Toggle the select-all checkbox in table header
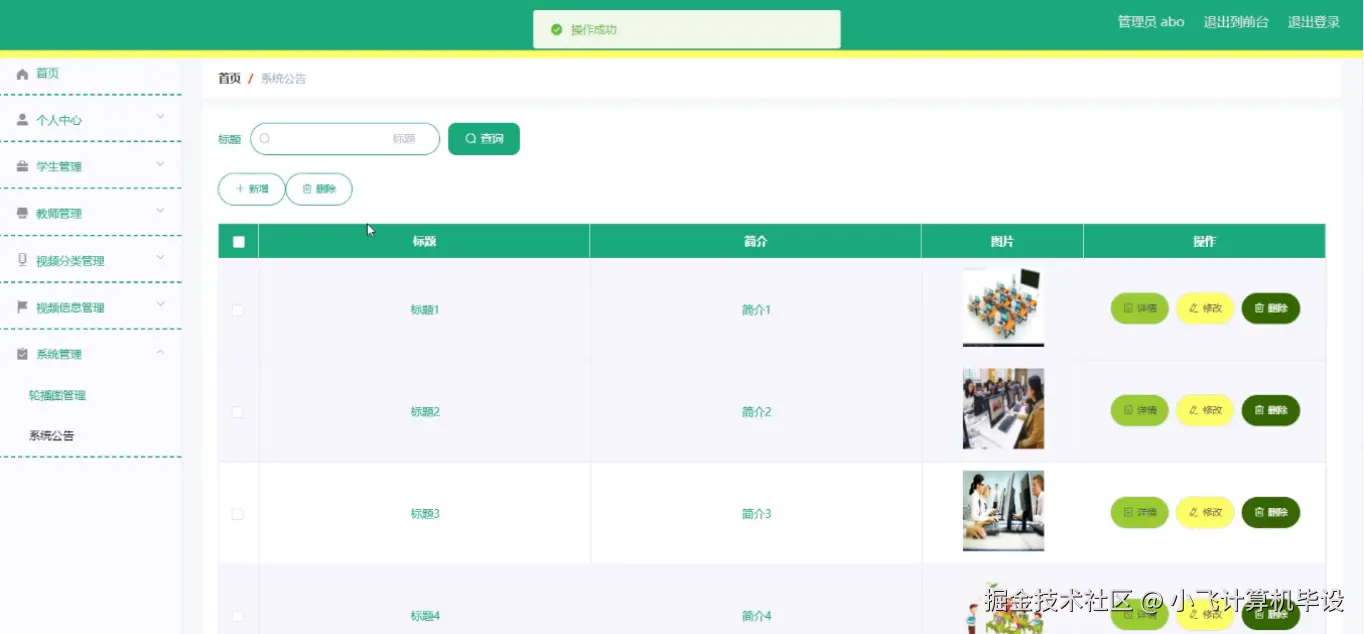This screenshot has width=1364, height=634. 238,241
